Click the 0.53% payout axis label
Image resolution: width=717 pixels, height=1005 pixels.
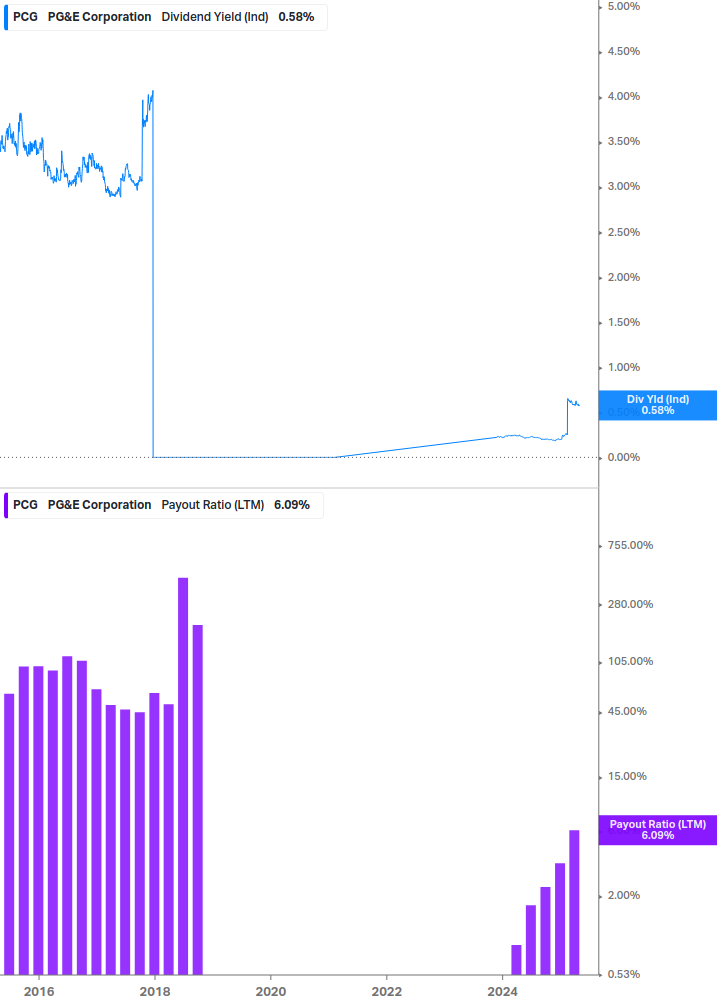[x=623, y=974]
